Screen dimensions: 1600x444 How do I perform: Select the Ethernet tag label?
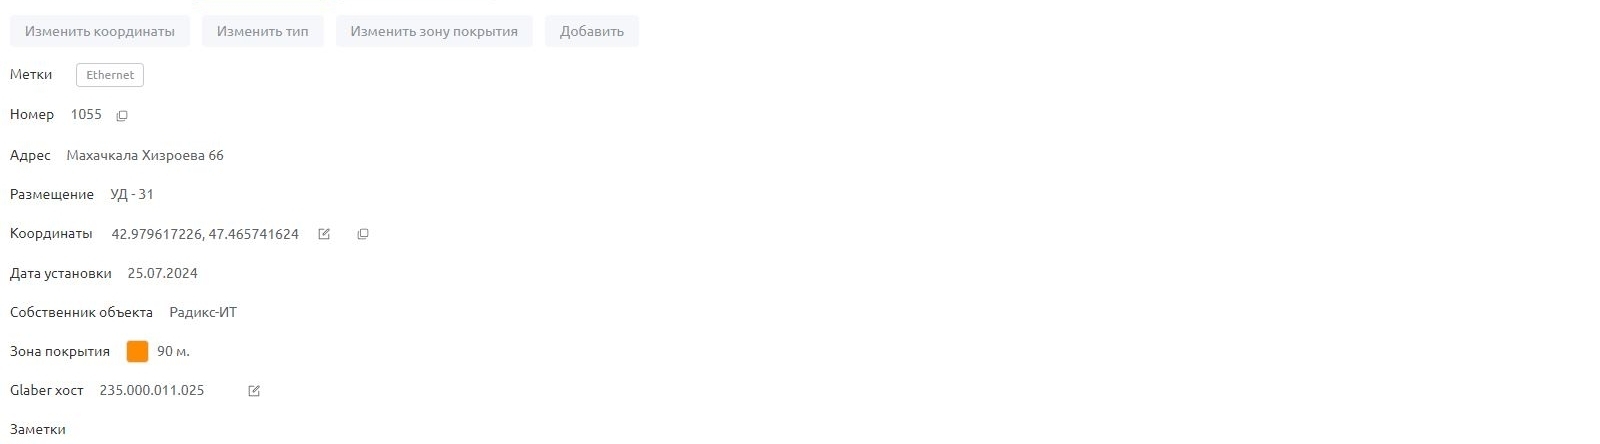click(x=110, y=75)
